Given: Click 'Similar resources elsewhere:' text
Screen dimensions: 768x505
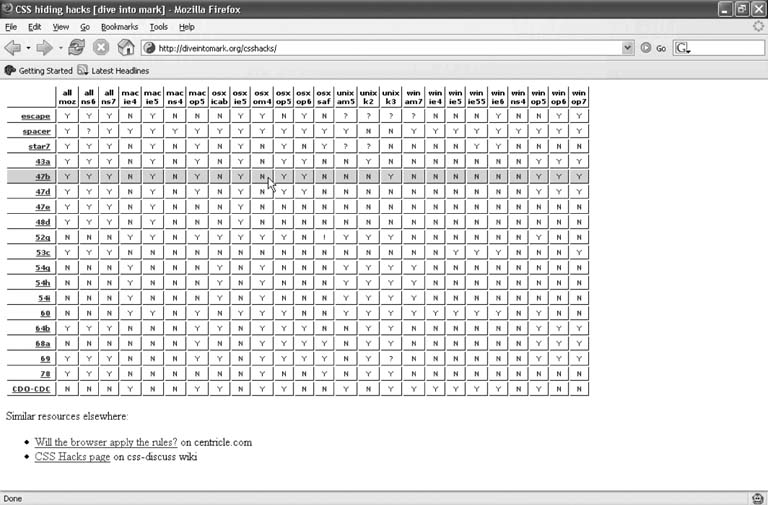Looking at the screenshot, I should [x=67, y=416].
